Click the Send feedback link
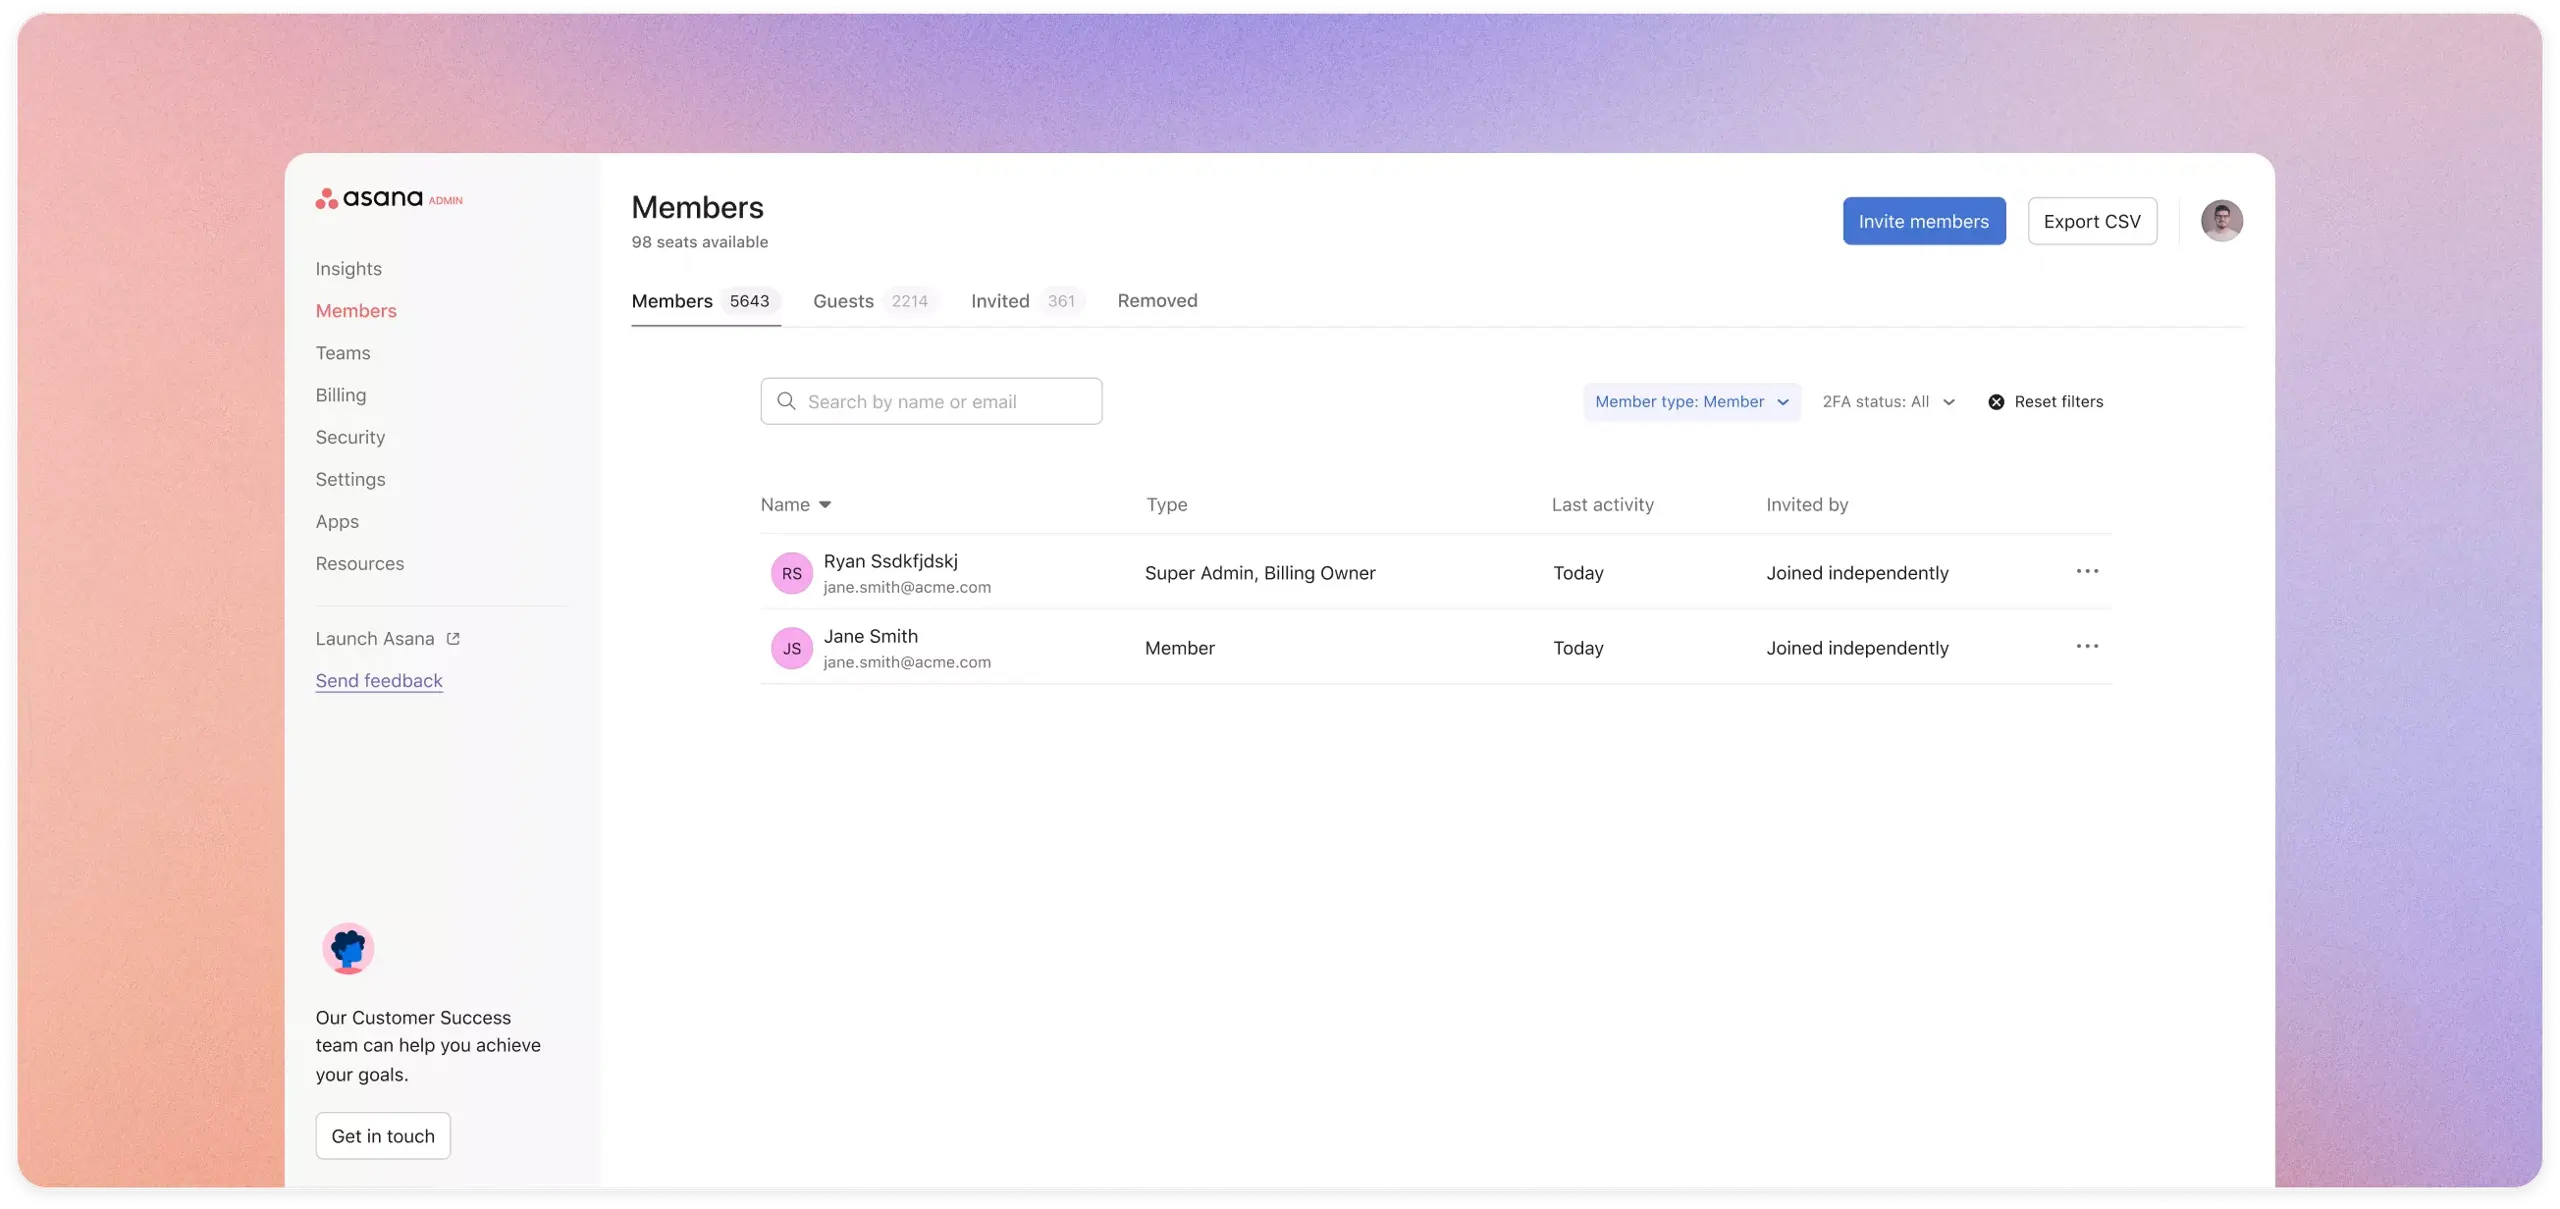This screenshot has height=1209, width=2560. pyautogui.click(x=379, y=680)
